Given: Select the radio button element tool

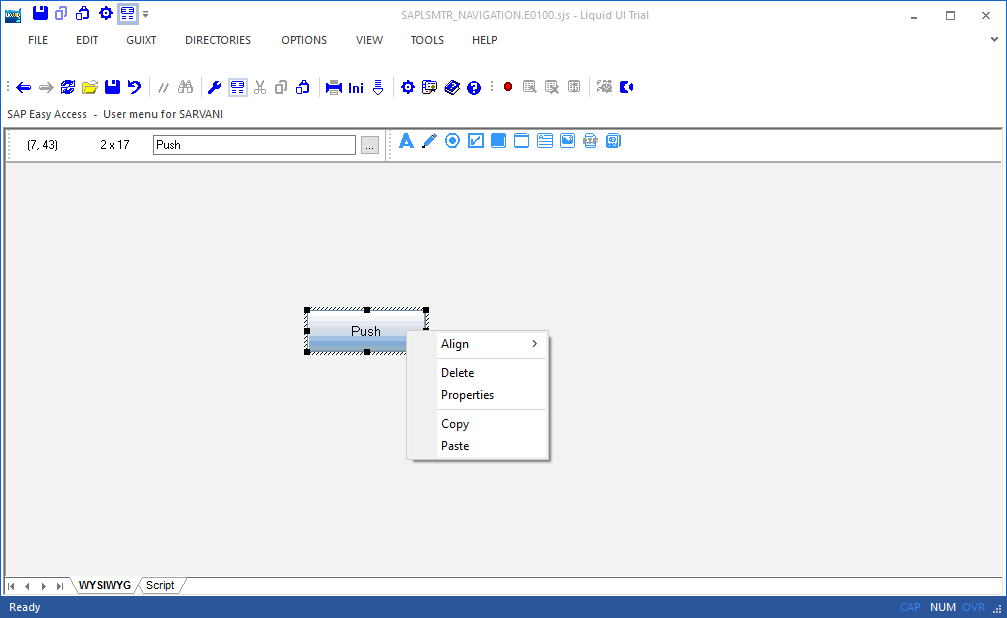Looking at the screenshot, I should (x=452, y=141).
